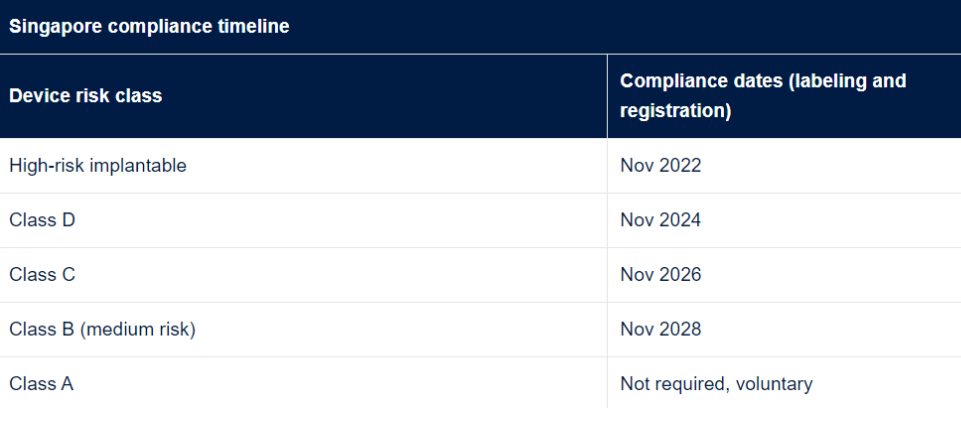Select the 'Class A' row label
Viewport: 961px width, 438px height.
coord(41,384)
